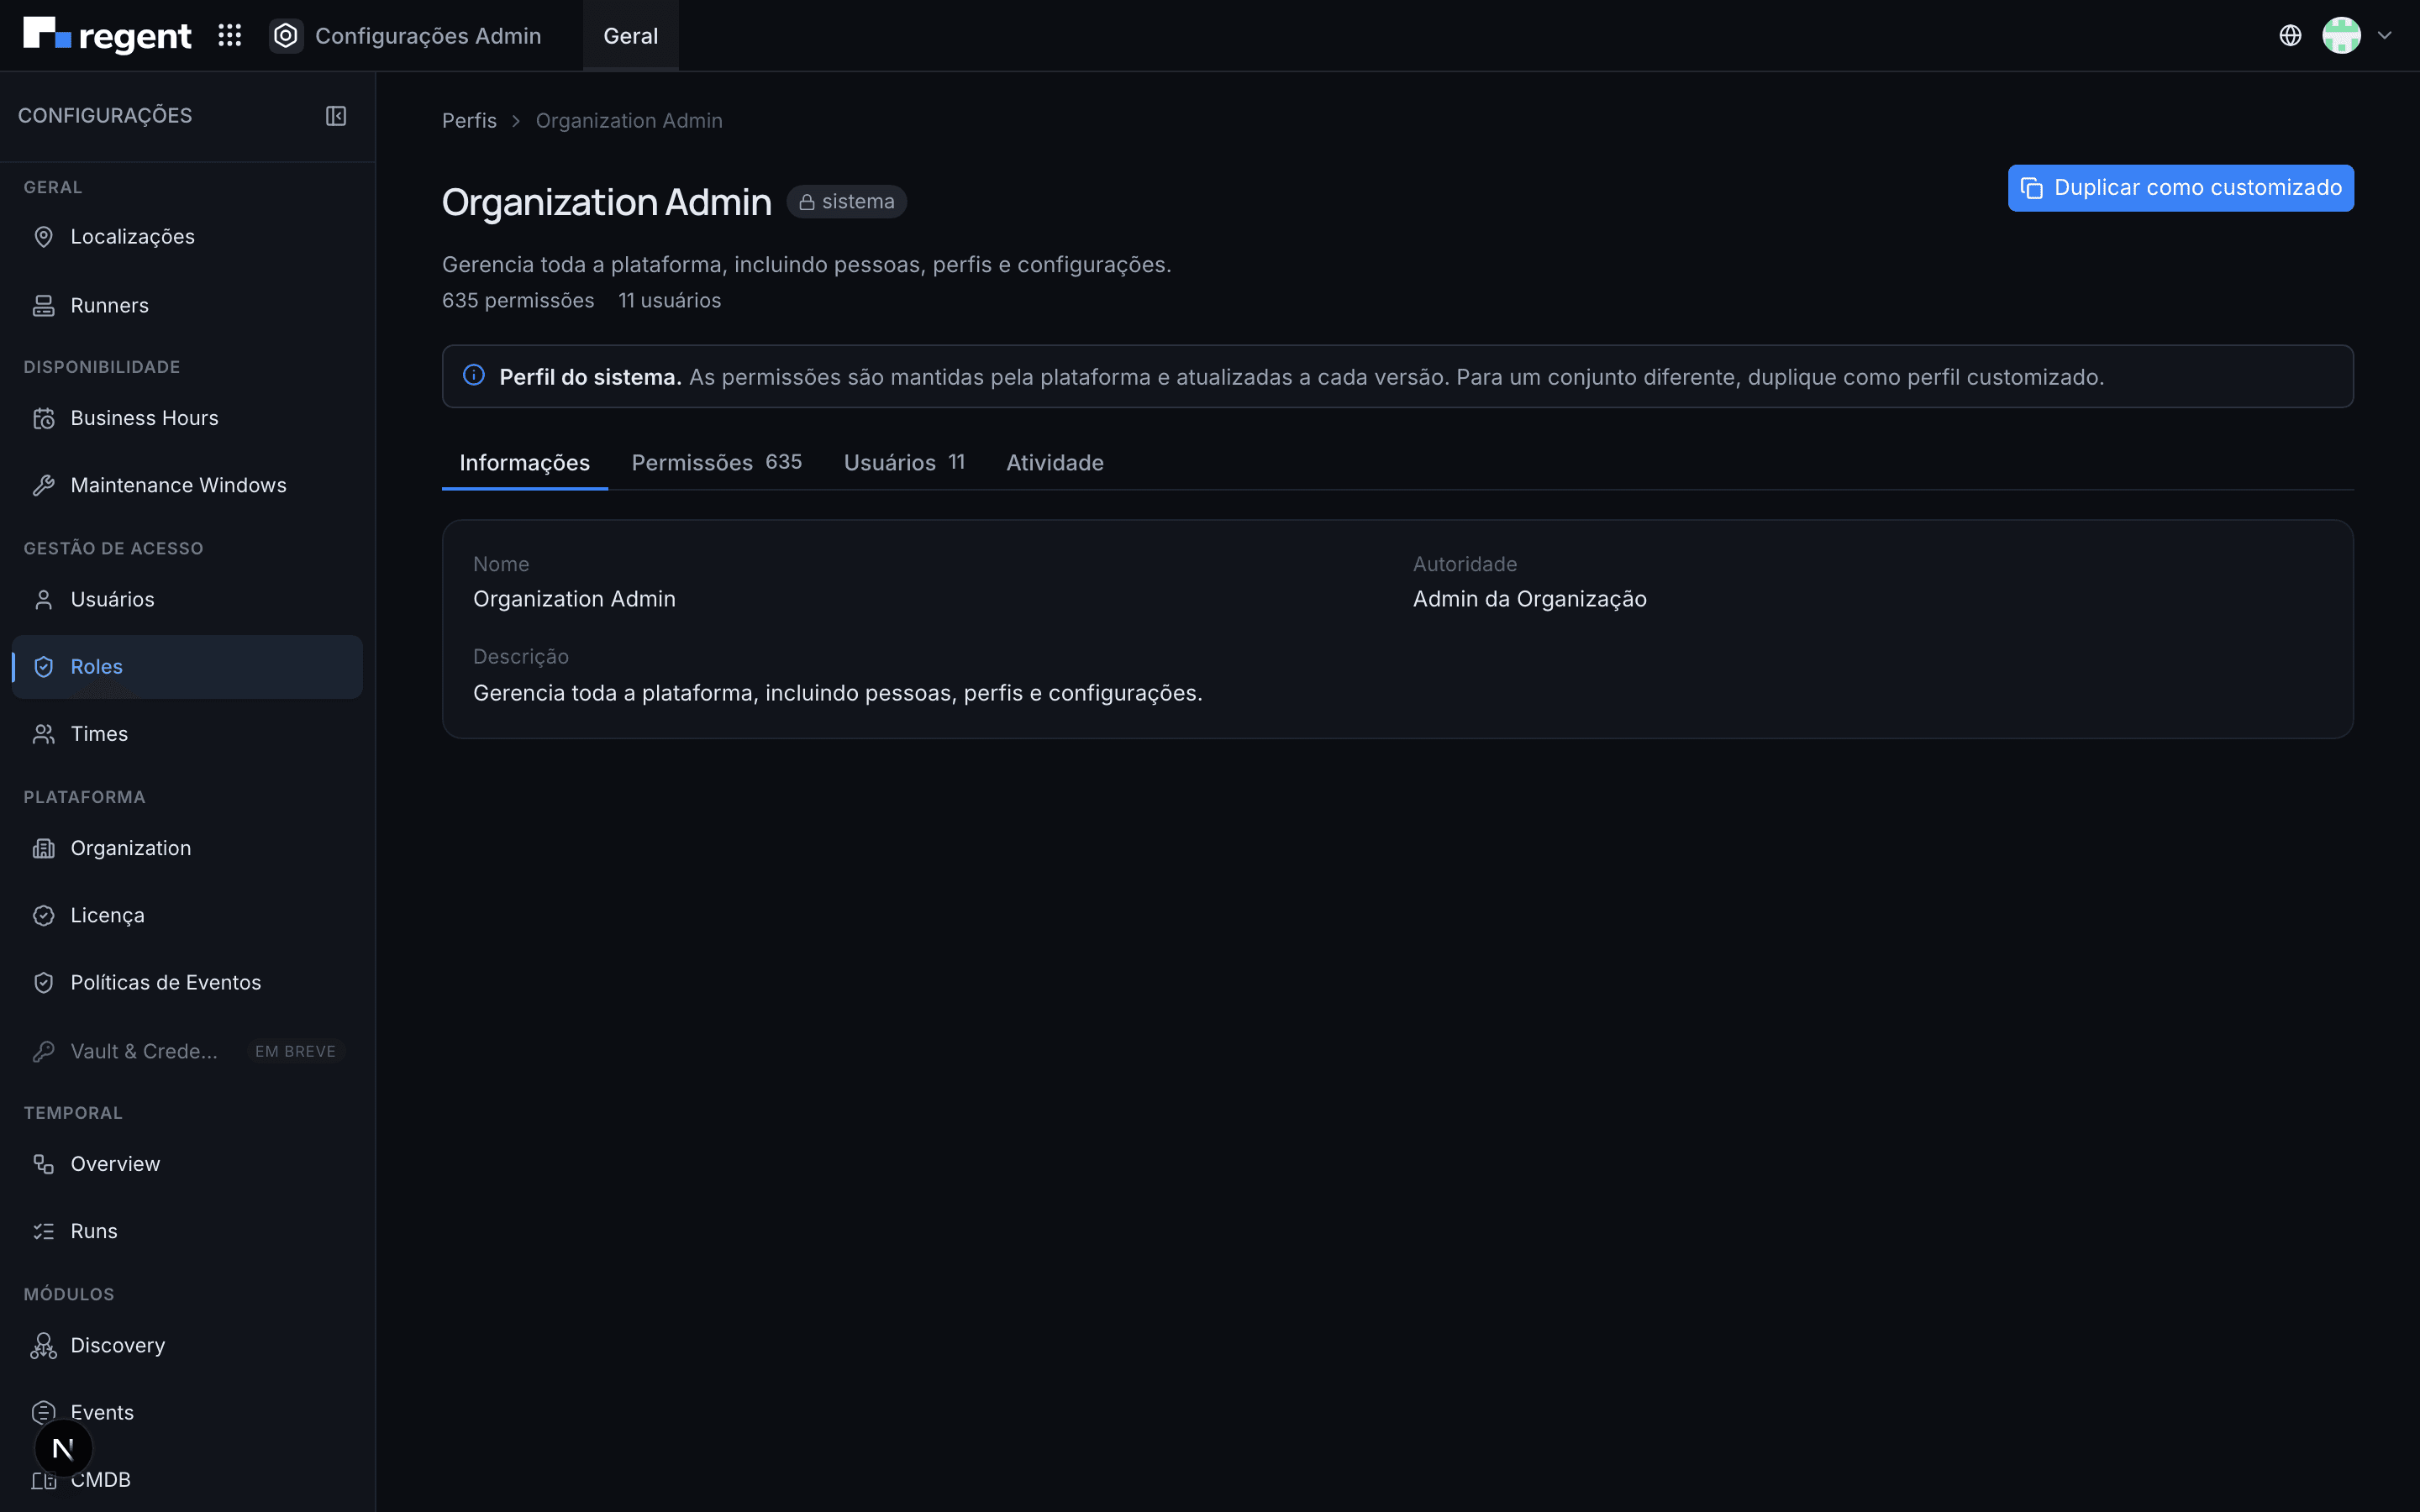Switch to the Usuários tab
Image resolution: width=2420 pixels, height=1512 pixels.
pos(904,462)
